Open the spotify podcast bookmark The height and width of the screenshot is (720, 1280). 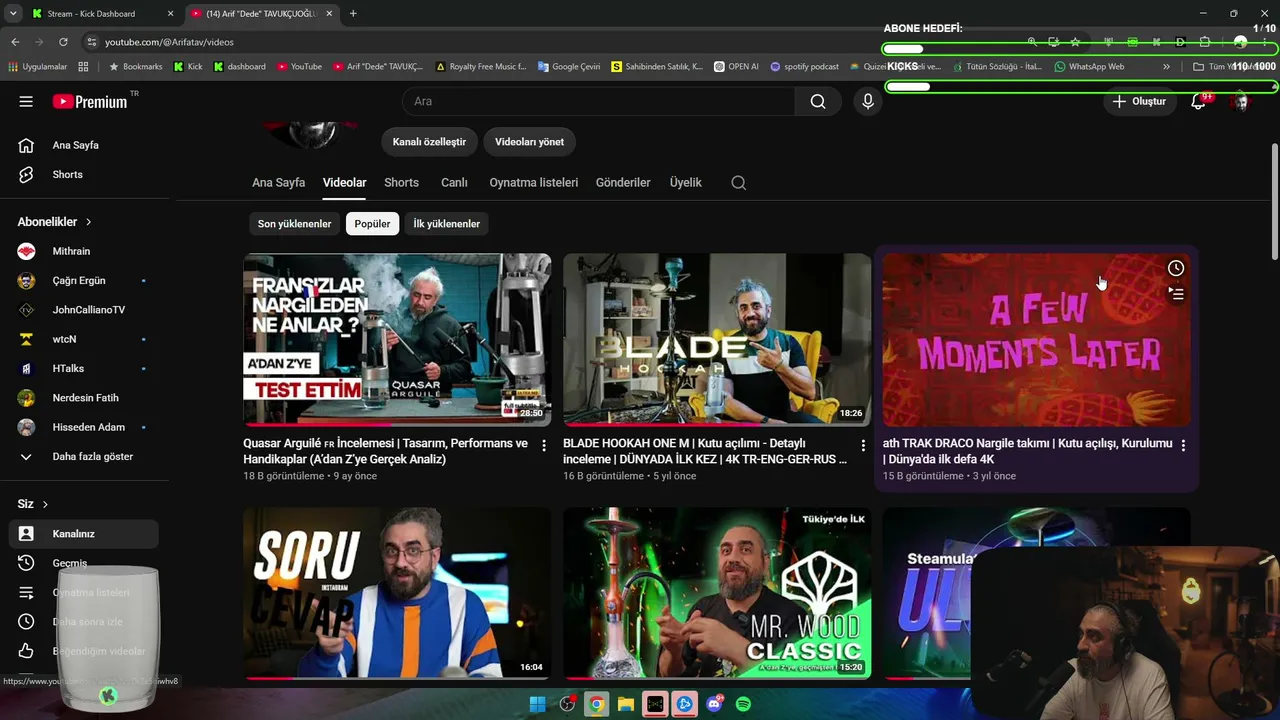pos(804,67)
